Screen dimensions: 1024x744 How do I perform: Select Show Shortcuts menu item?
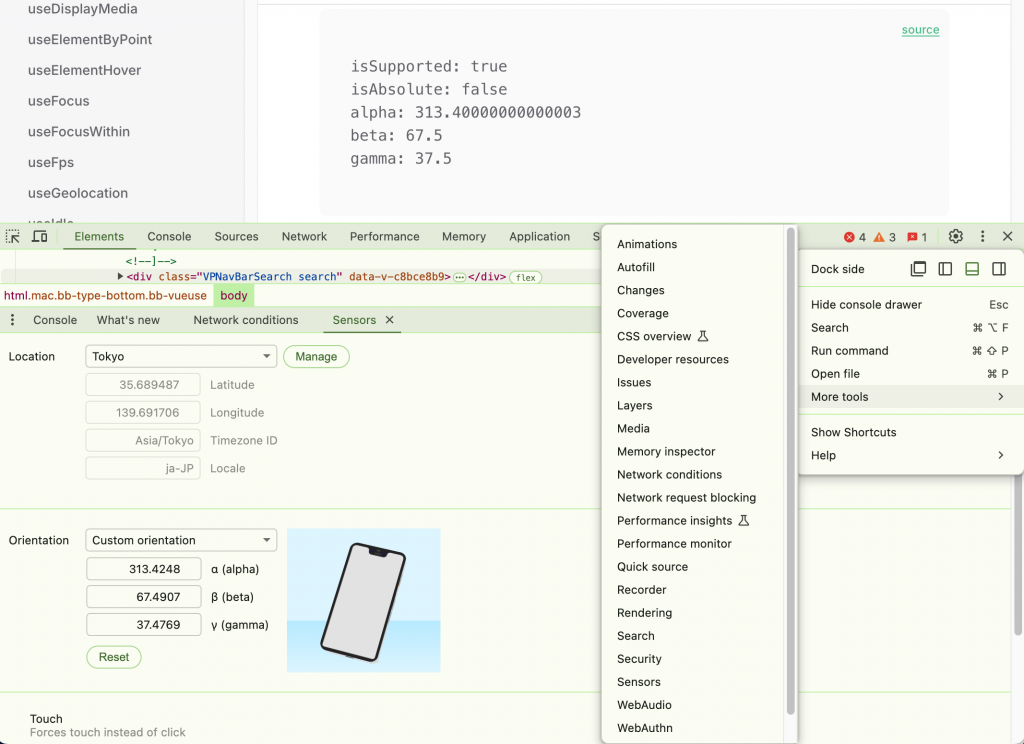(910, 432)
